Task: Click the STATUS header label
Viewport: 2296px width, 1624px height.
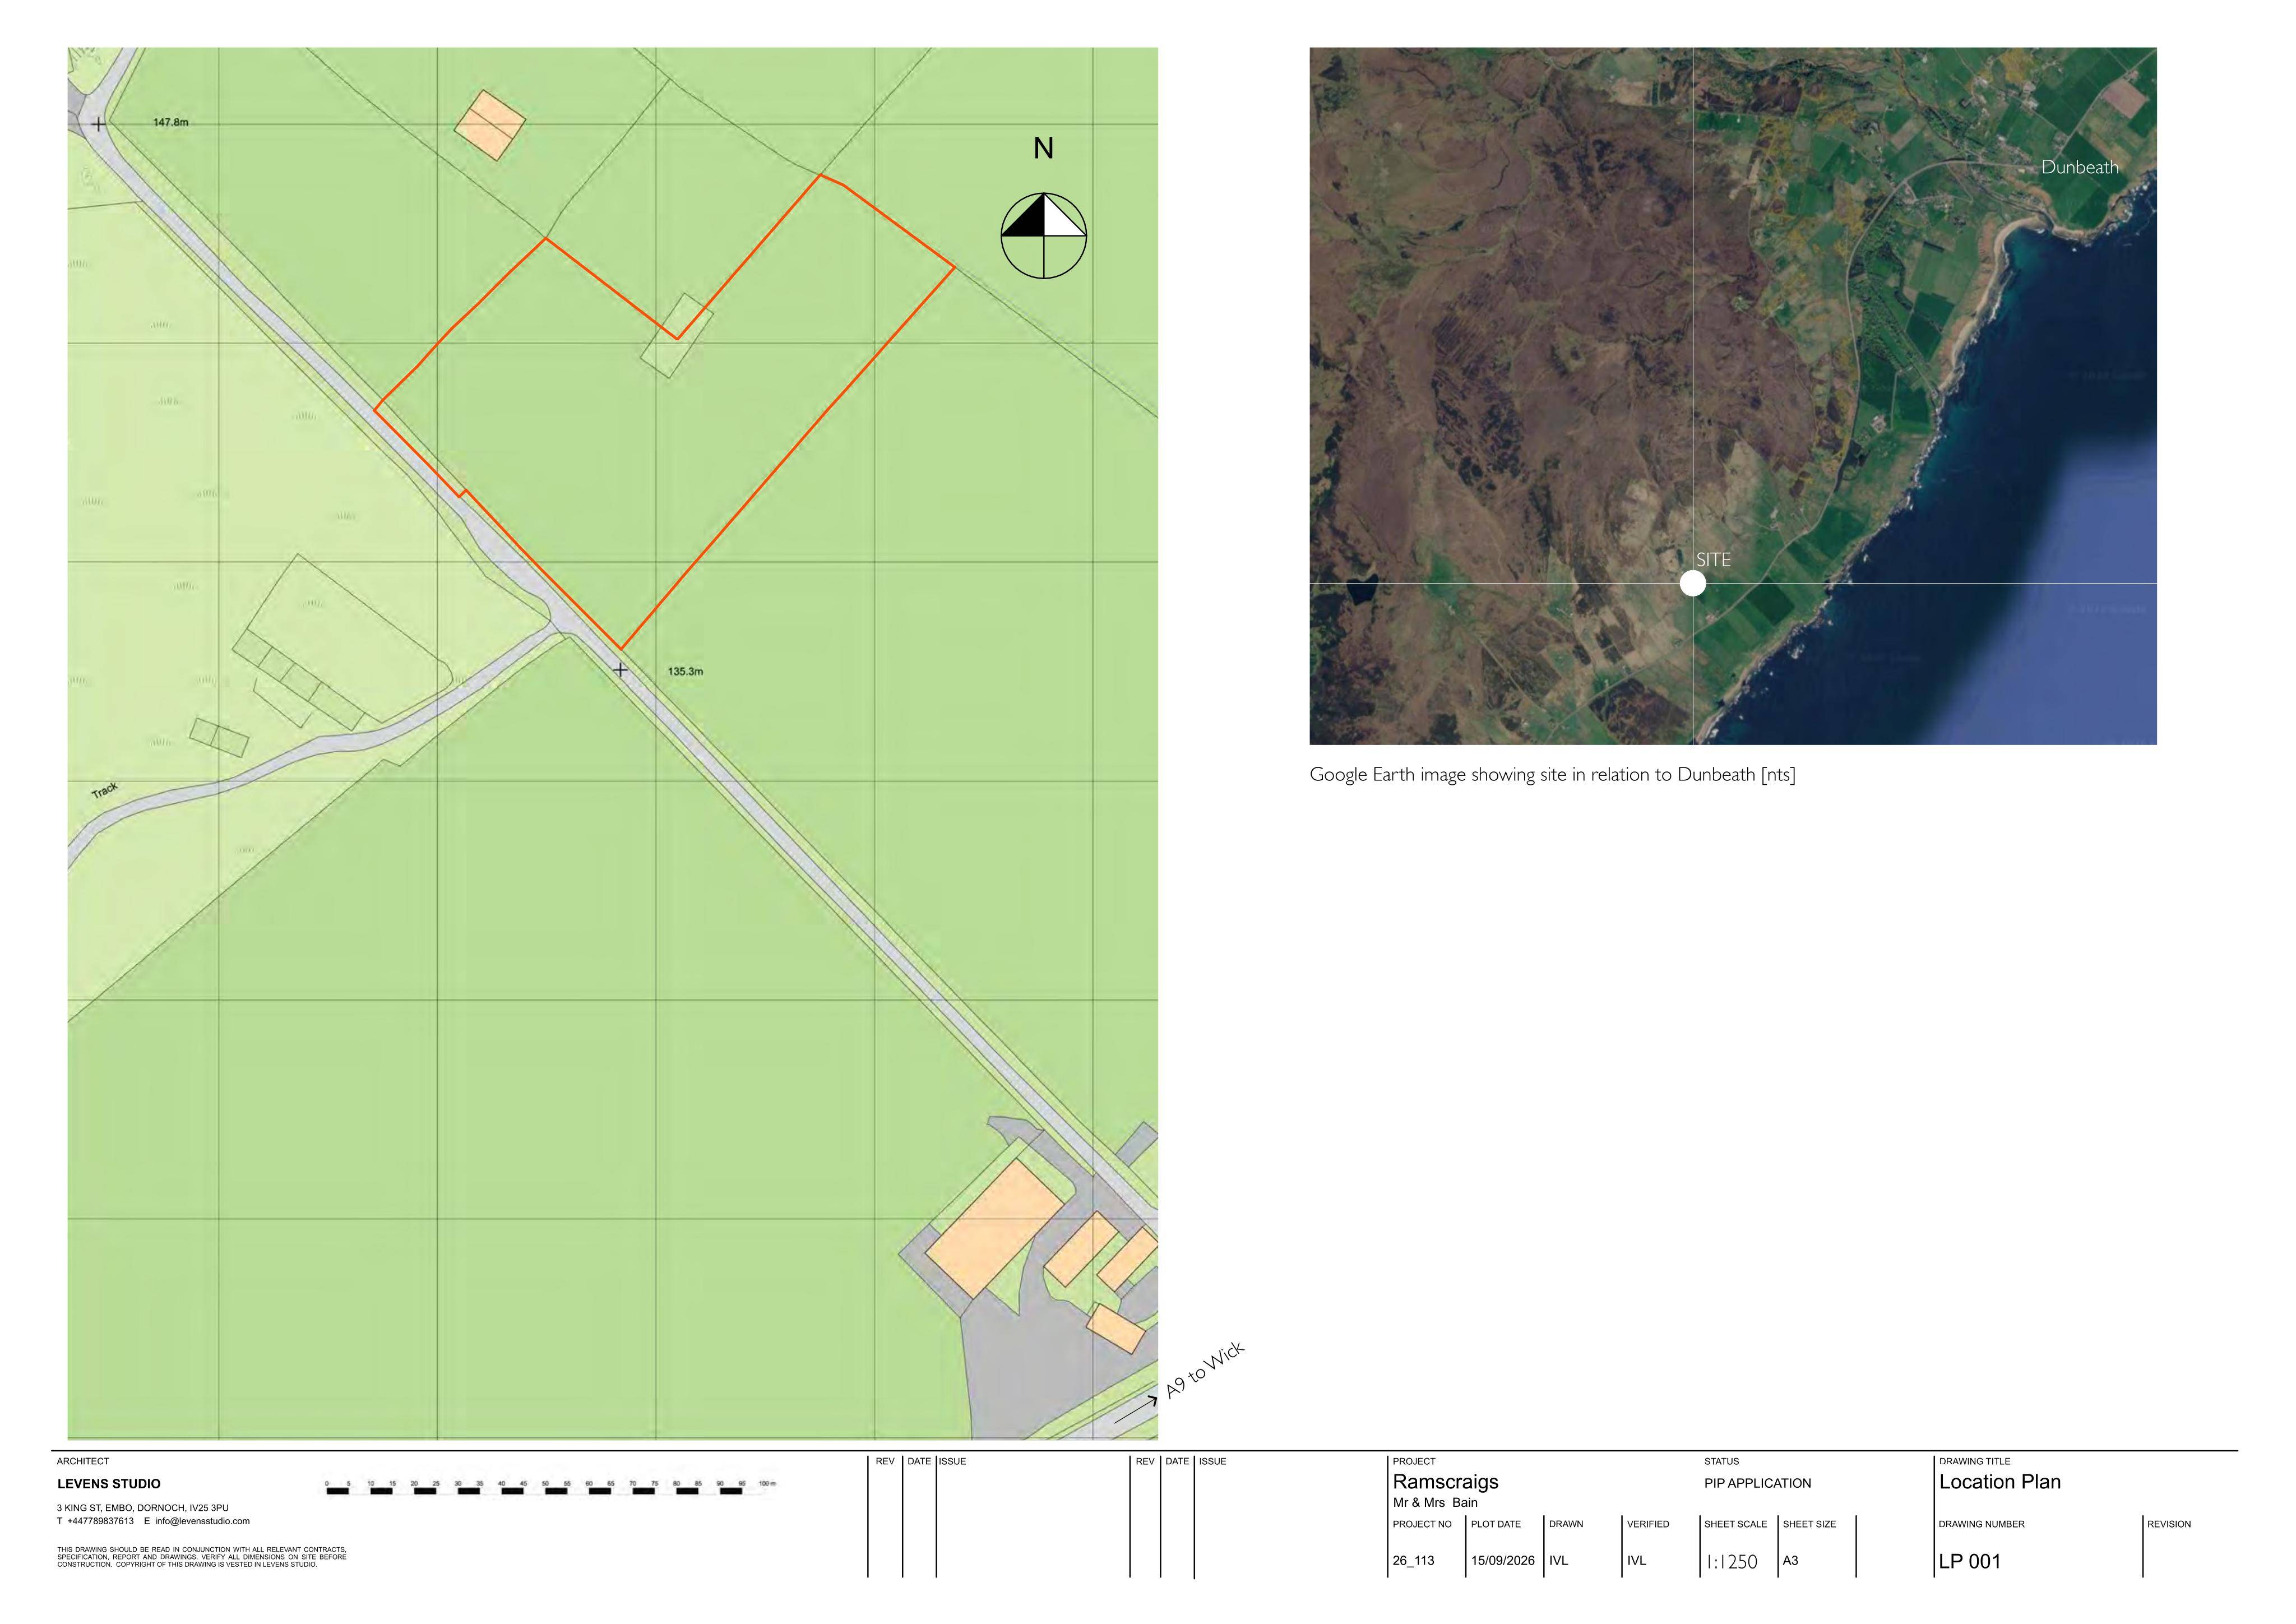Action: [1721, 1461]
